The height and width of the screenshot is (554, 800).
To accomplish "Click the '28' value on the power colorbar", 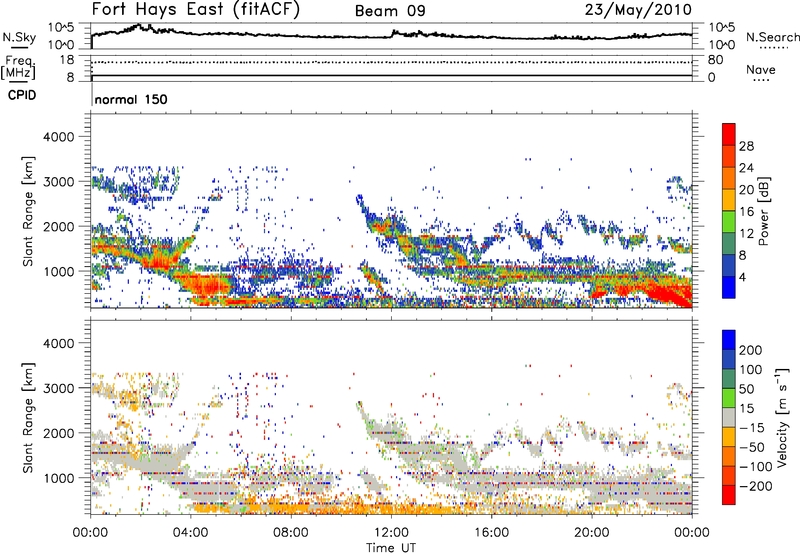I will tap(746, 146).
